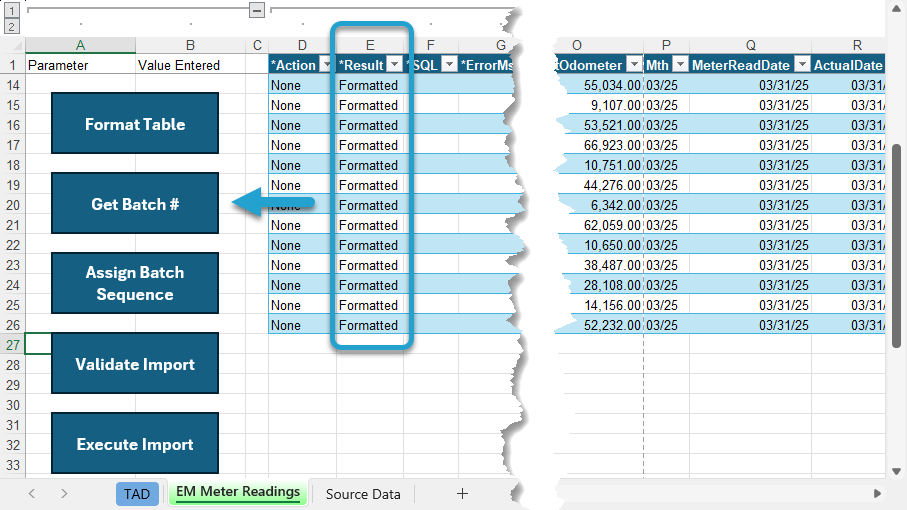The height and width of the screenshot is (510, 907).
Task: Add a new sheet with plus icon
Action: (x=462, y=494)
